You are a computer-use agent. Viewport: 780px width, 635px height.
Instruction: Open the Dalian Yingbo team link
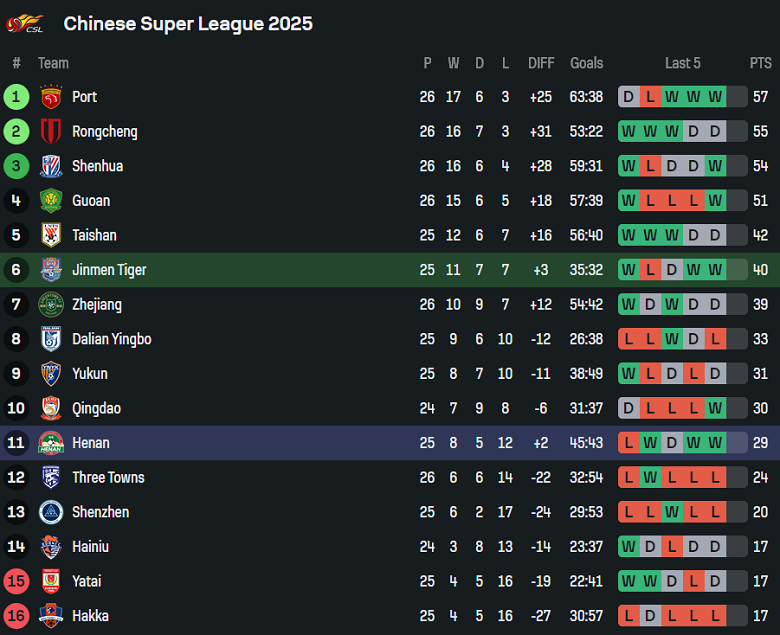click(x=111, y=339)
